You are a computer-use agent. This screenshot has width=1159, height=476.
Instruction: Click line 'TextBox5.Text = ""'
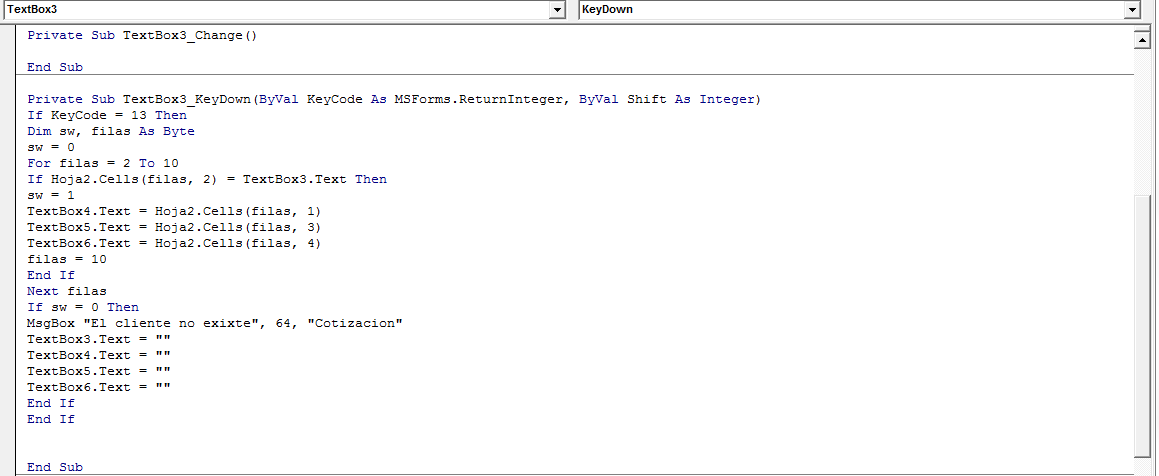click(x=99, y=371)
